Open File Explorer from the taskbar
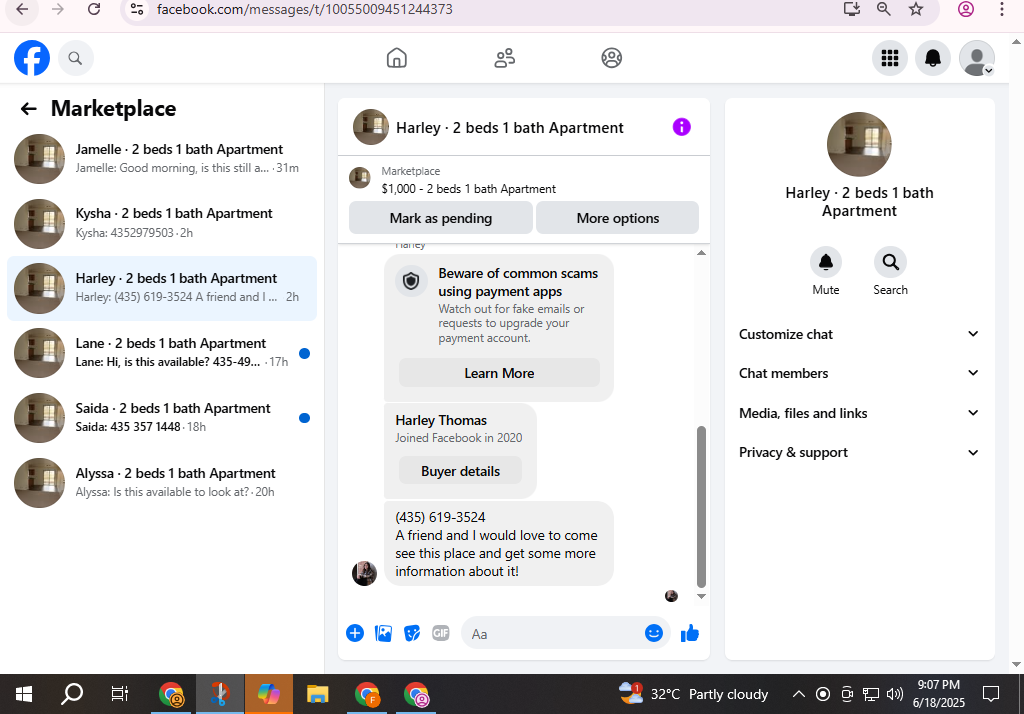The height and width of the screenshot is (714, 1024). coord(317,694)
